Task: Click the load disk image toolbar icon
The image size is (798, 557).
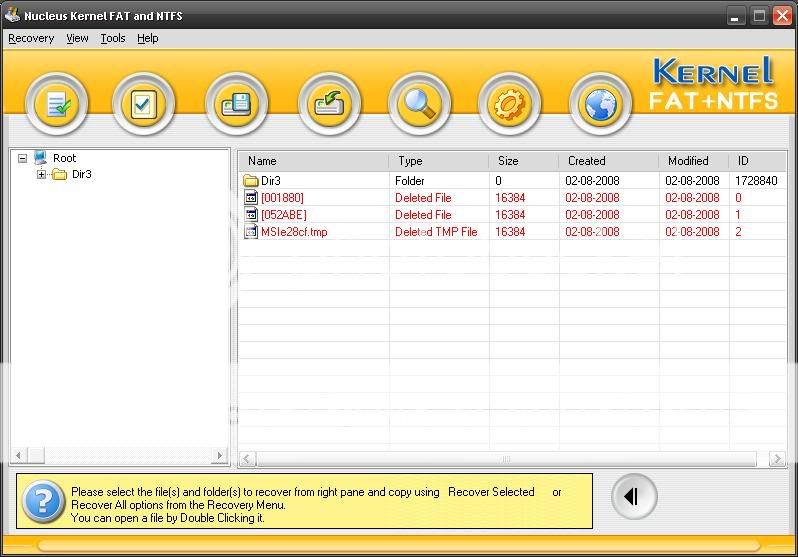Action: (x=329, y=104)
